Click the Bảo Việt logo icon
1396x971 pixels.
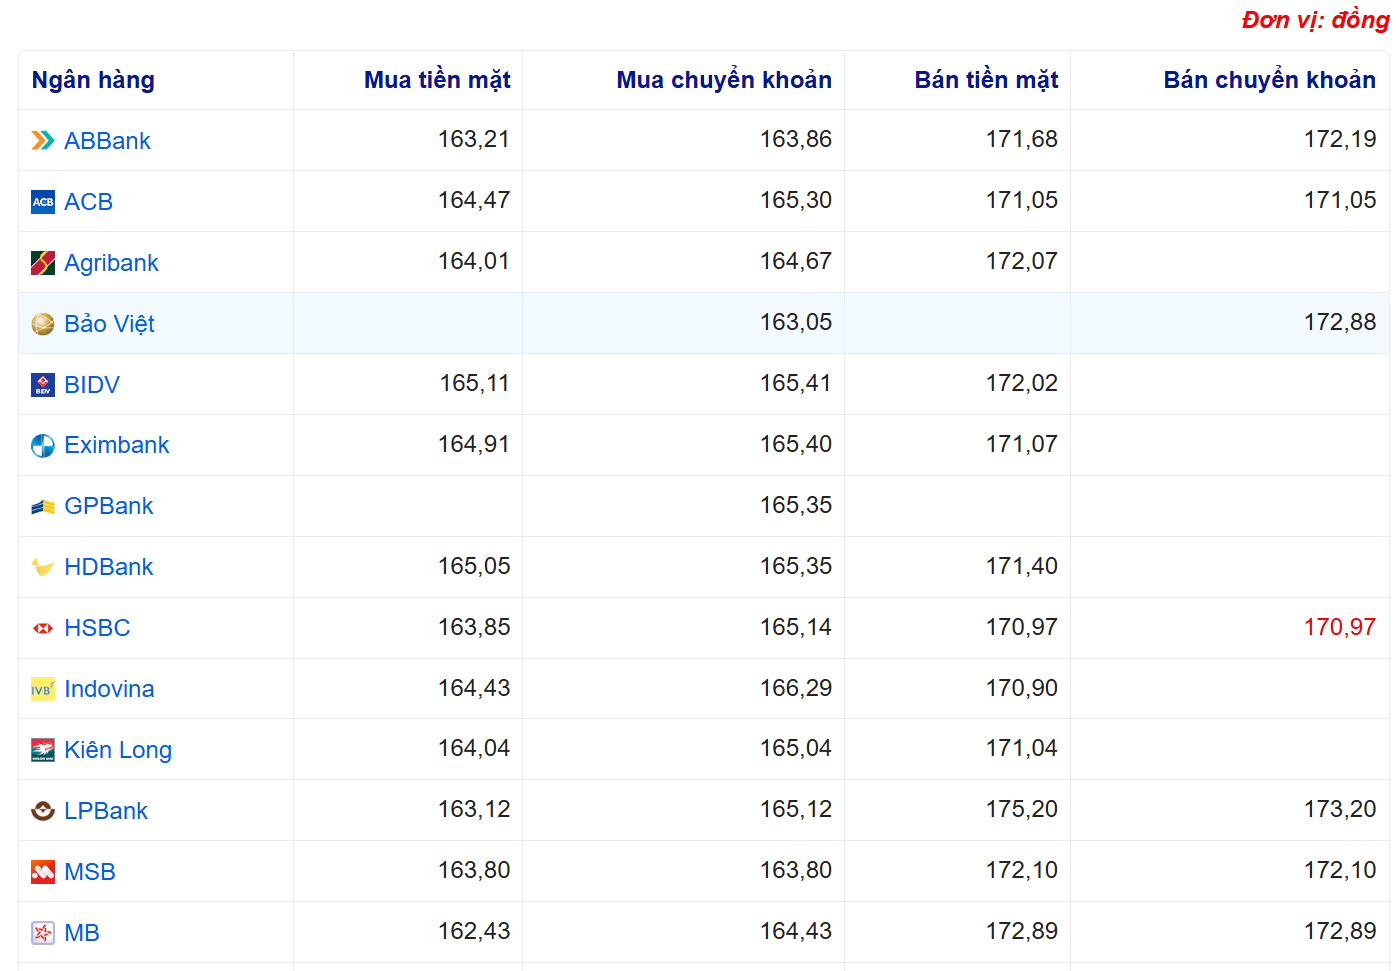click(x=43, y=324)
